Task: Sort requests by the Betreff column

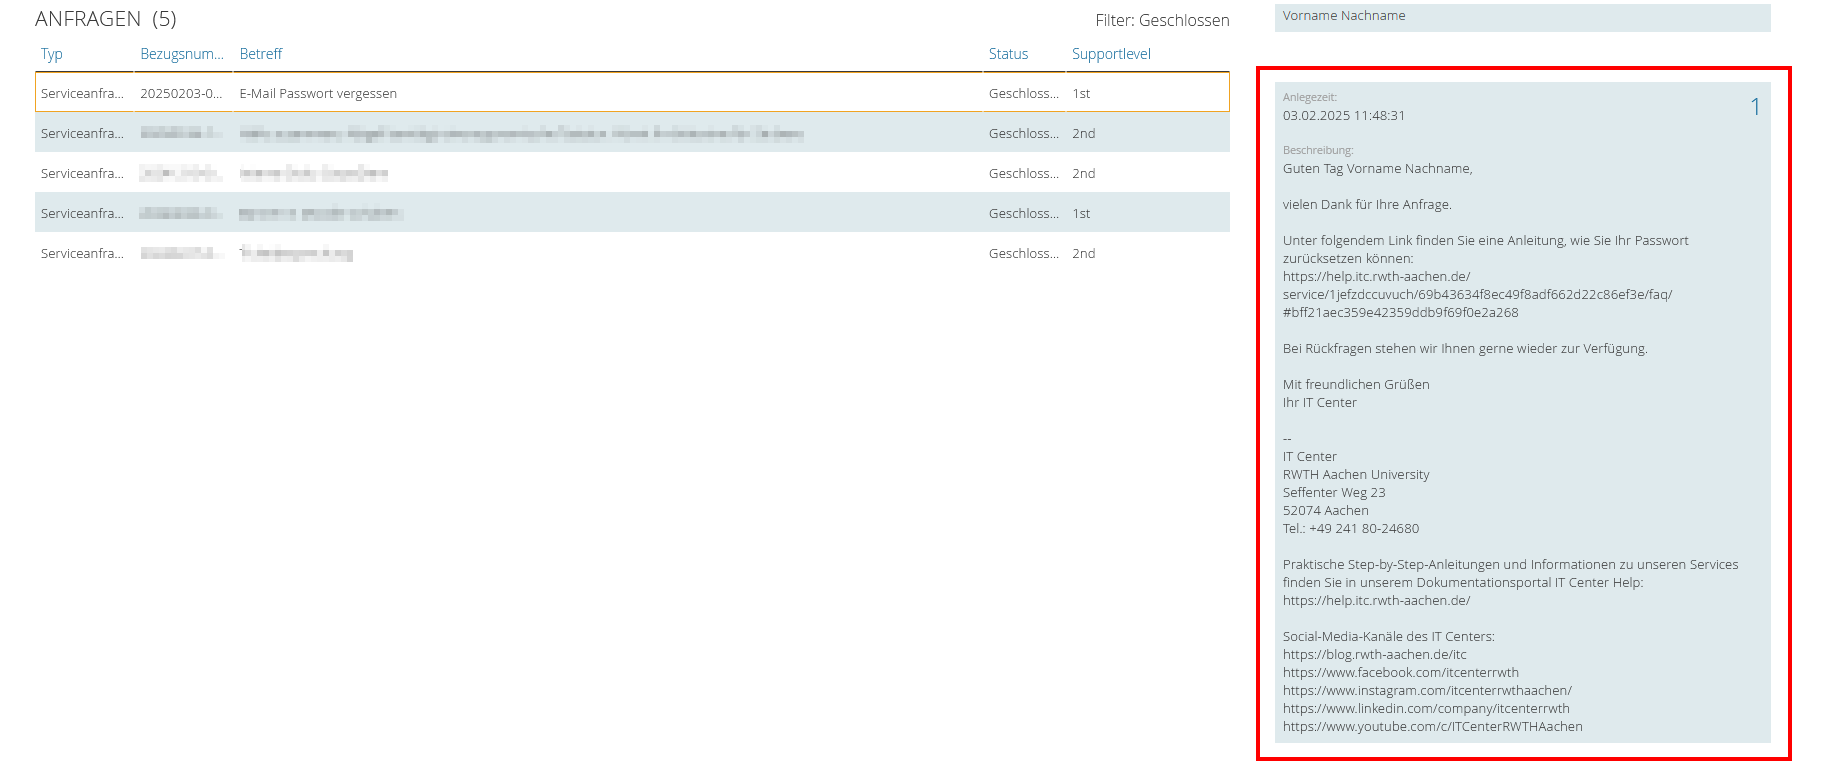Action: click(261, 54)
